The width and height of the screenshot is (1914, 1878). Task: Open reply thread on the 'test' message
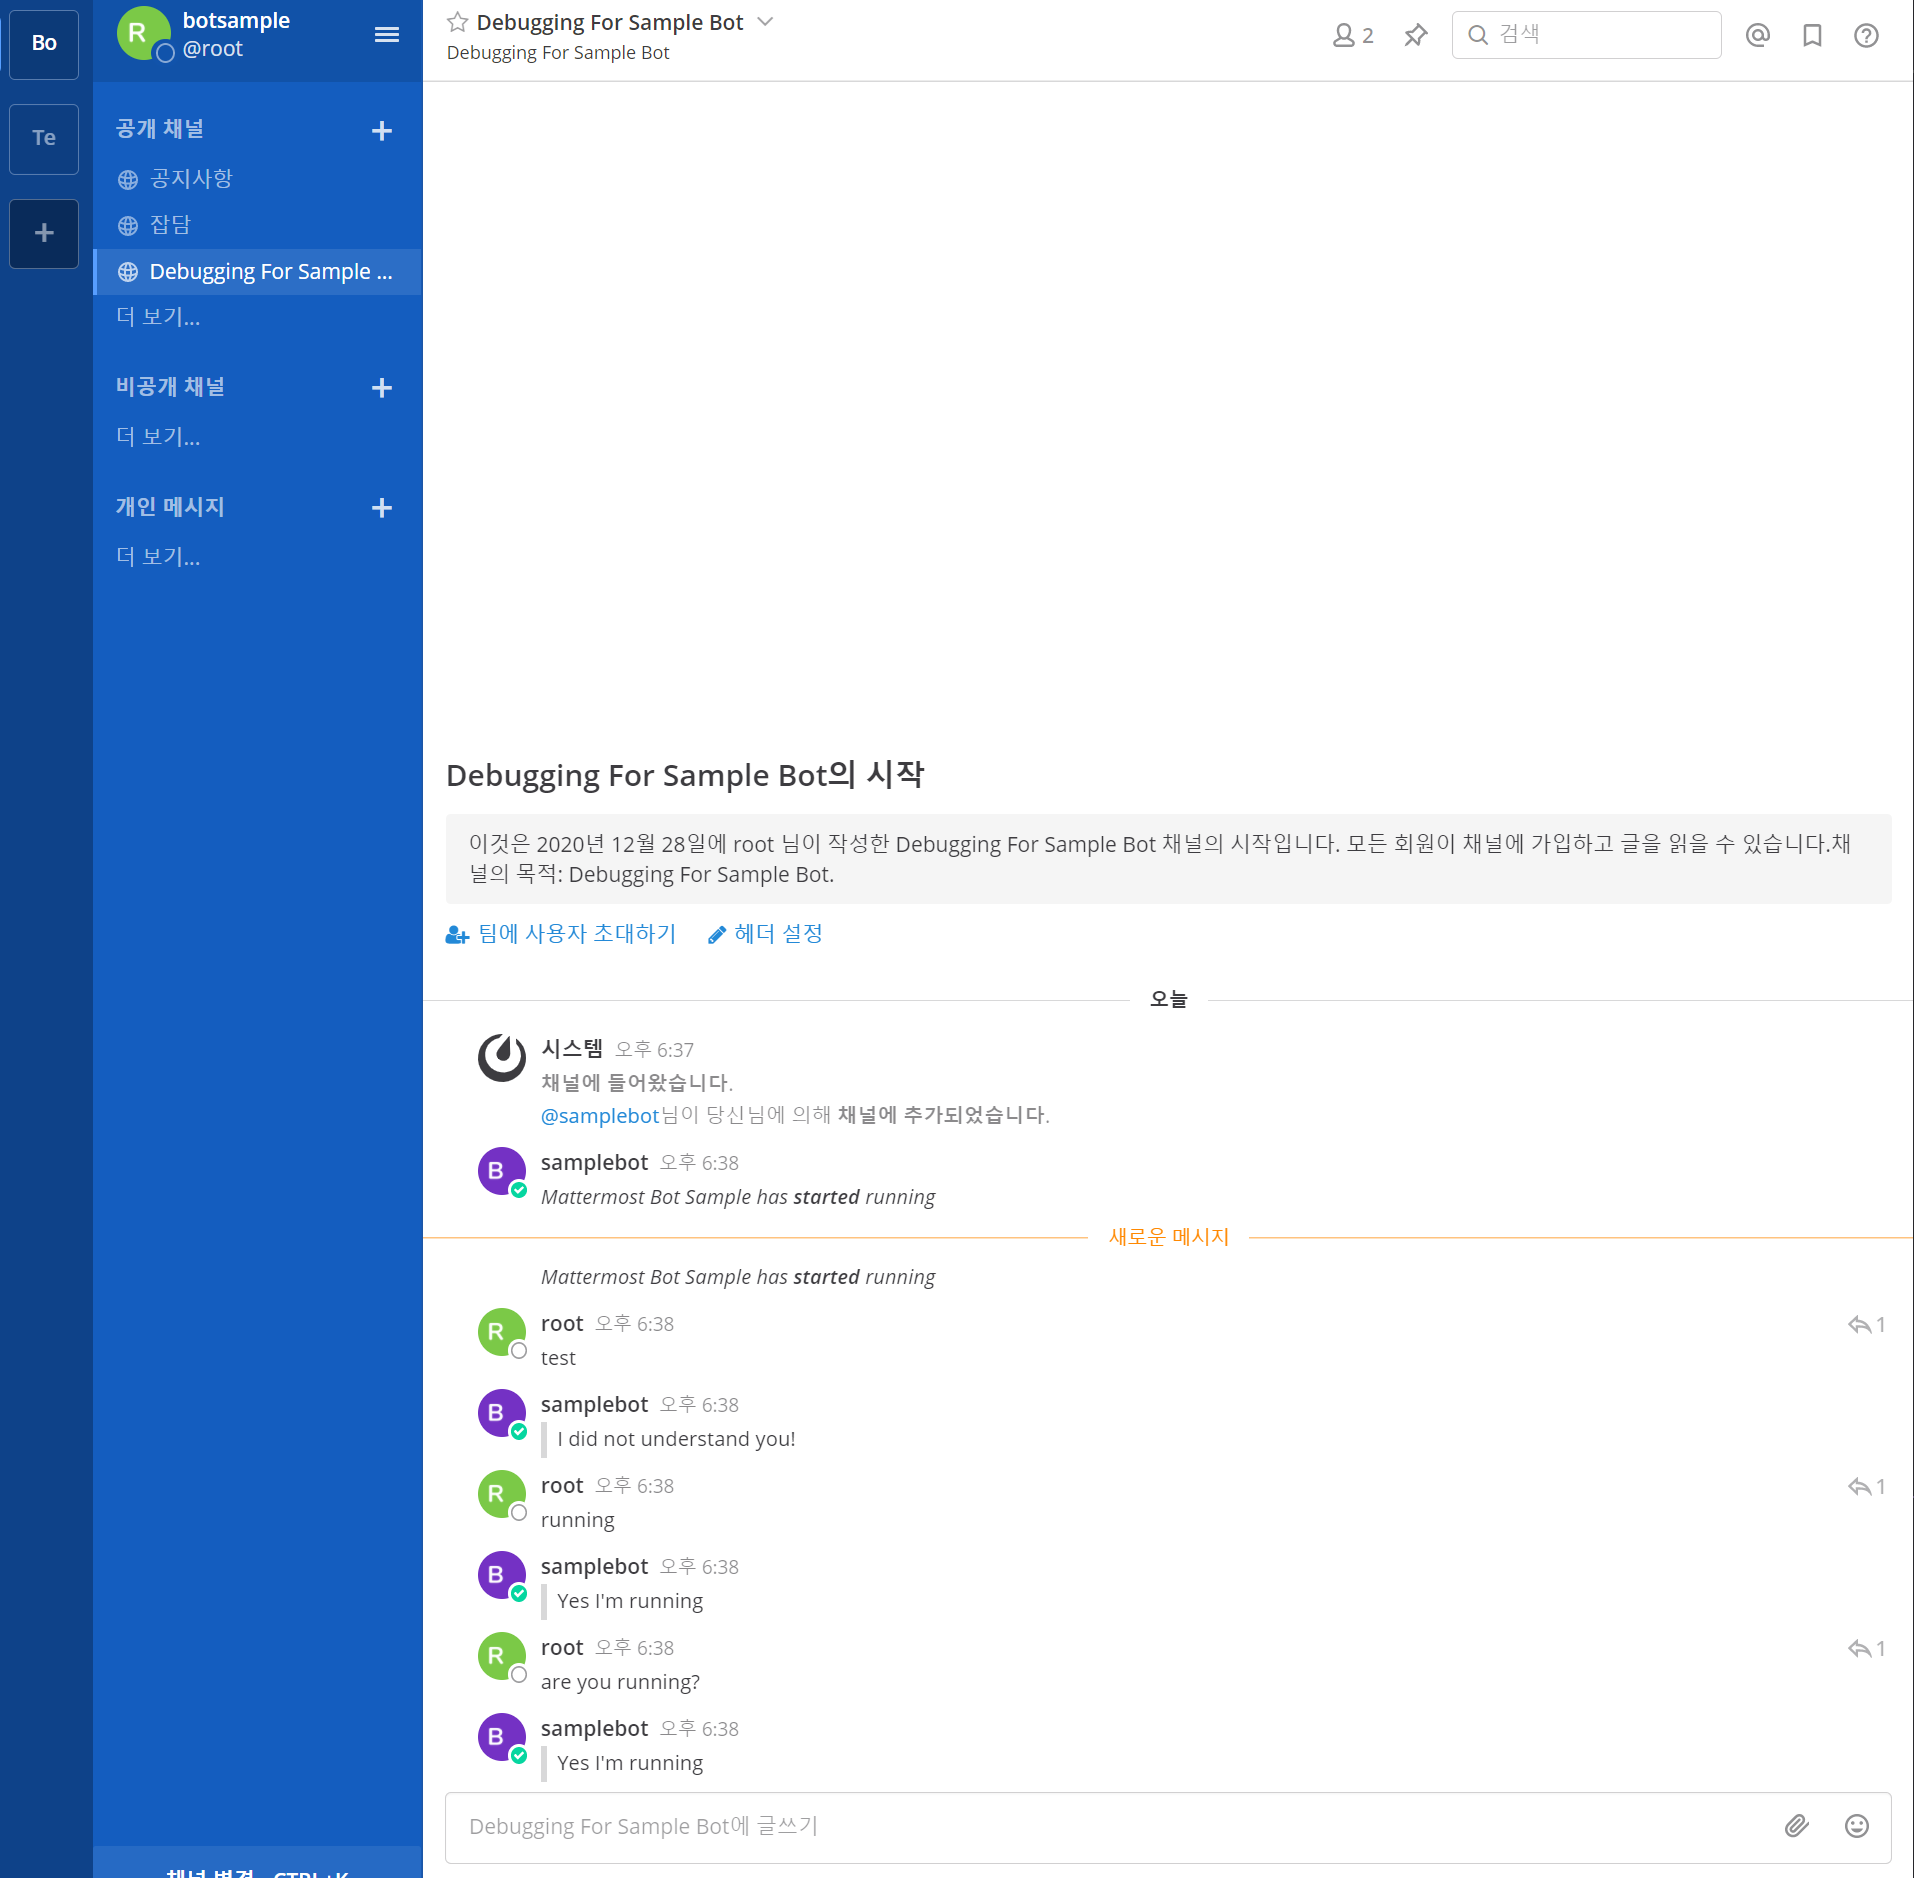point(1866,1325)
